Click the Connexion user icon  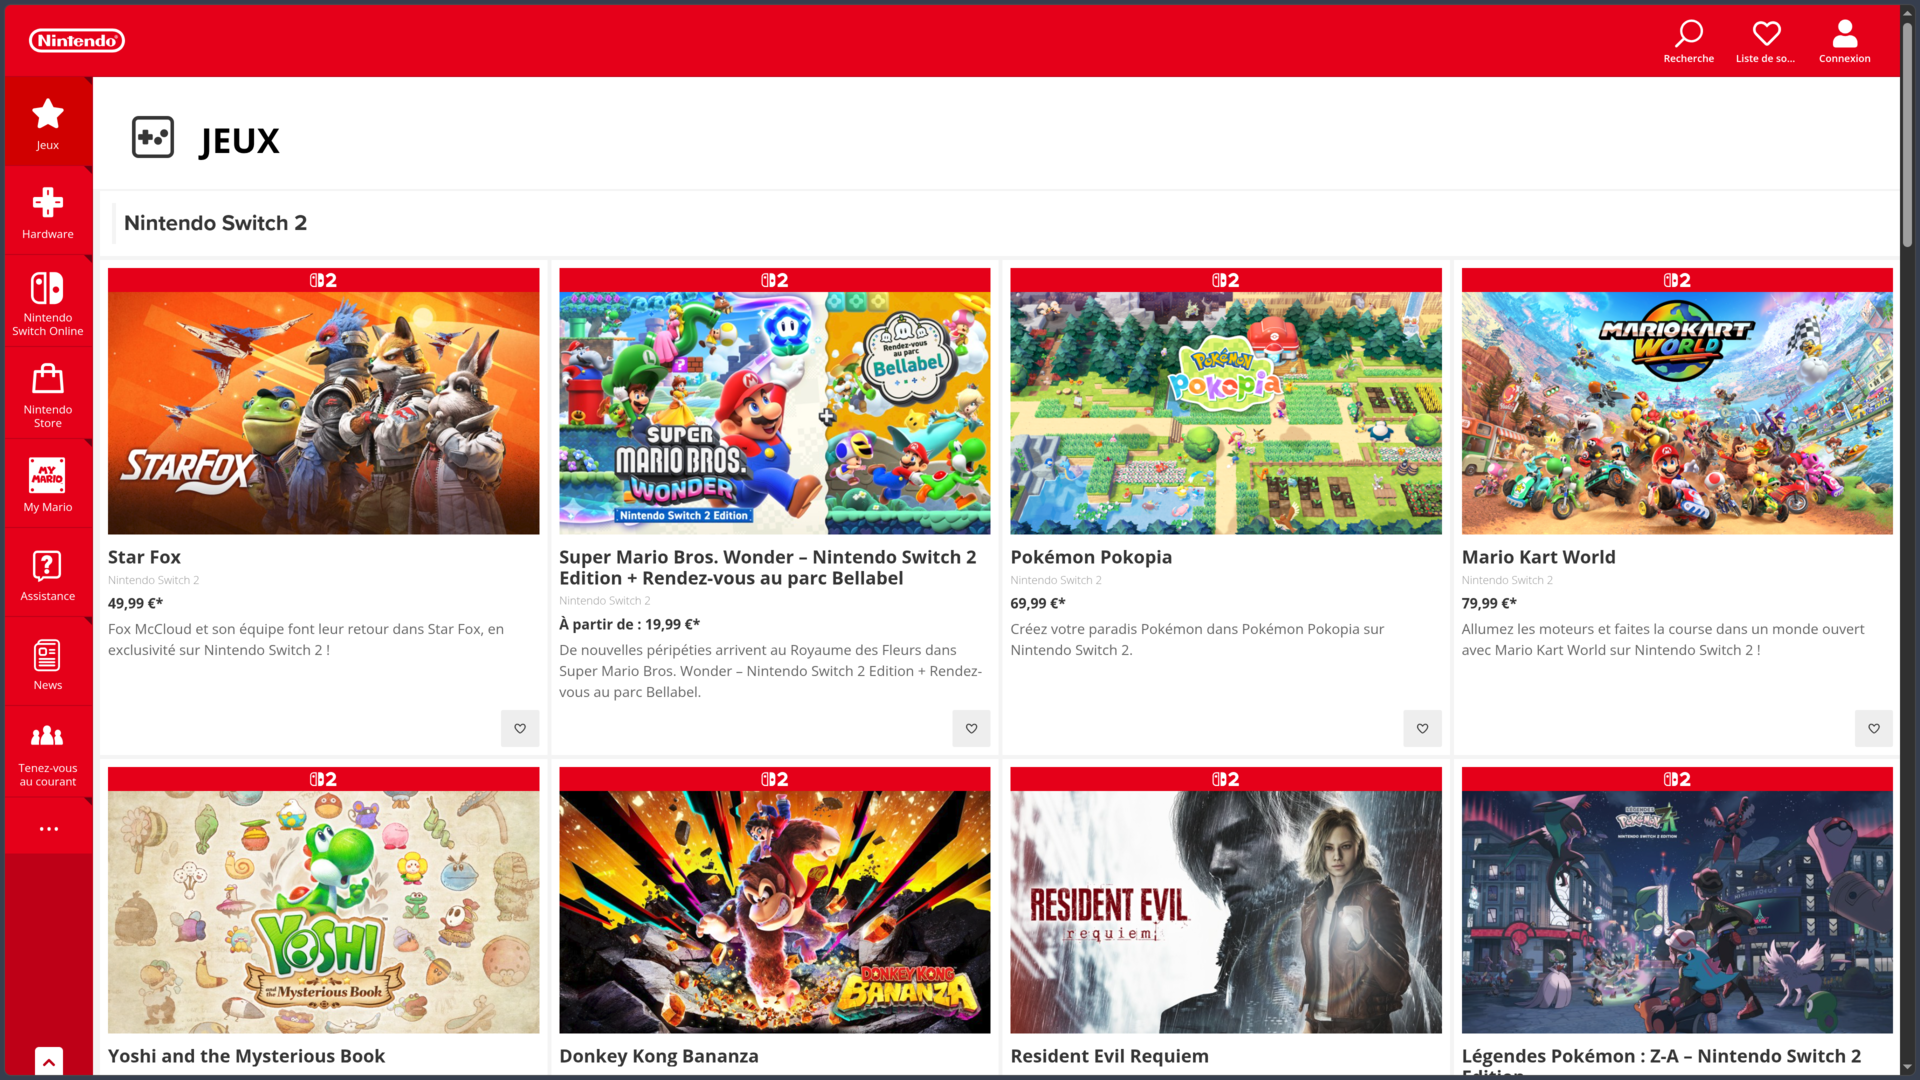tap(1844, 42)
